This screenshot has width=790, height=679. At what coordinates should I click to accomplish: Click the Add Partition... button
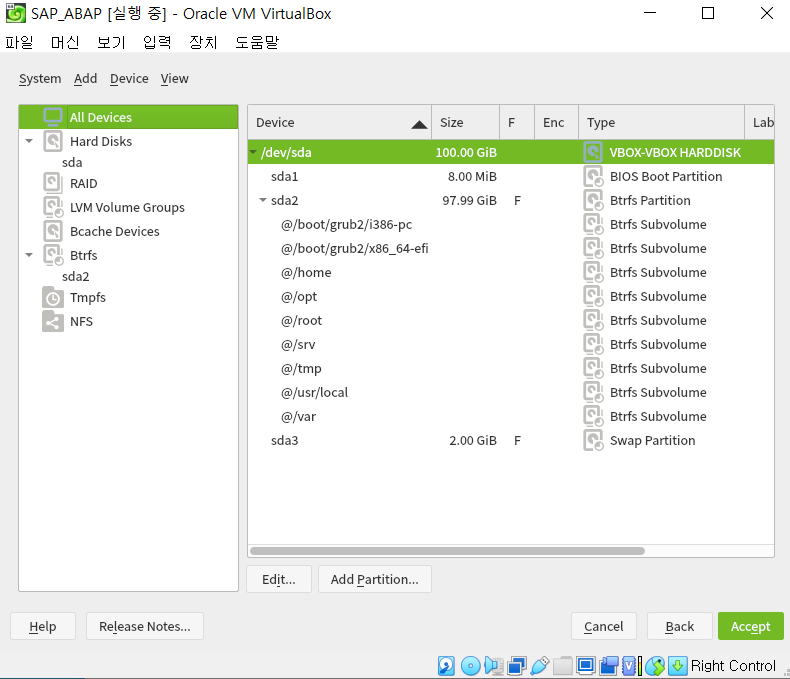pos(374,579)
